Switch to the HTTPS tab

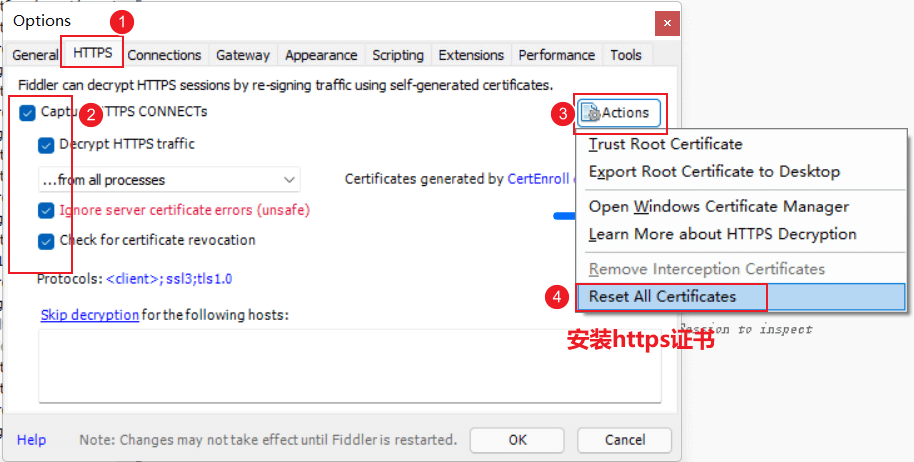pyautogui.click(x=92, y=53)
